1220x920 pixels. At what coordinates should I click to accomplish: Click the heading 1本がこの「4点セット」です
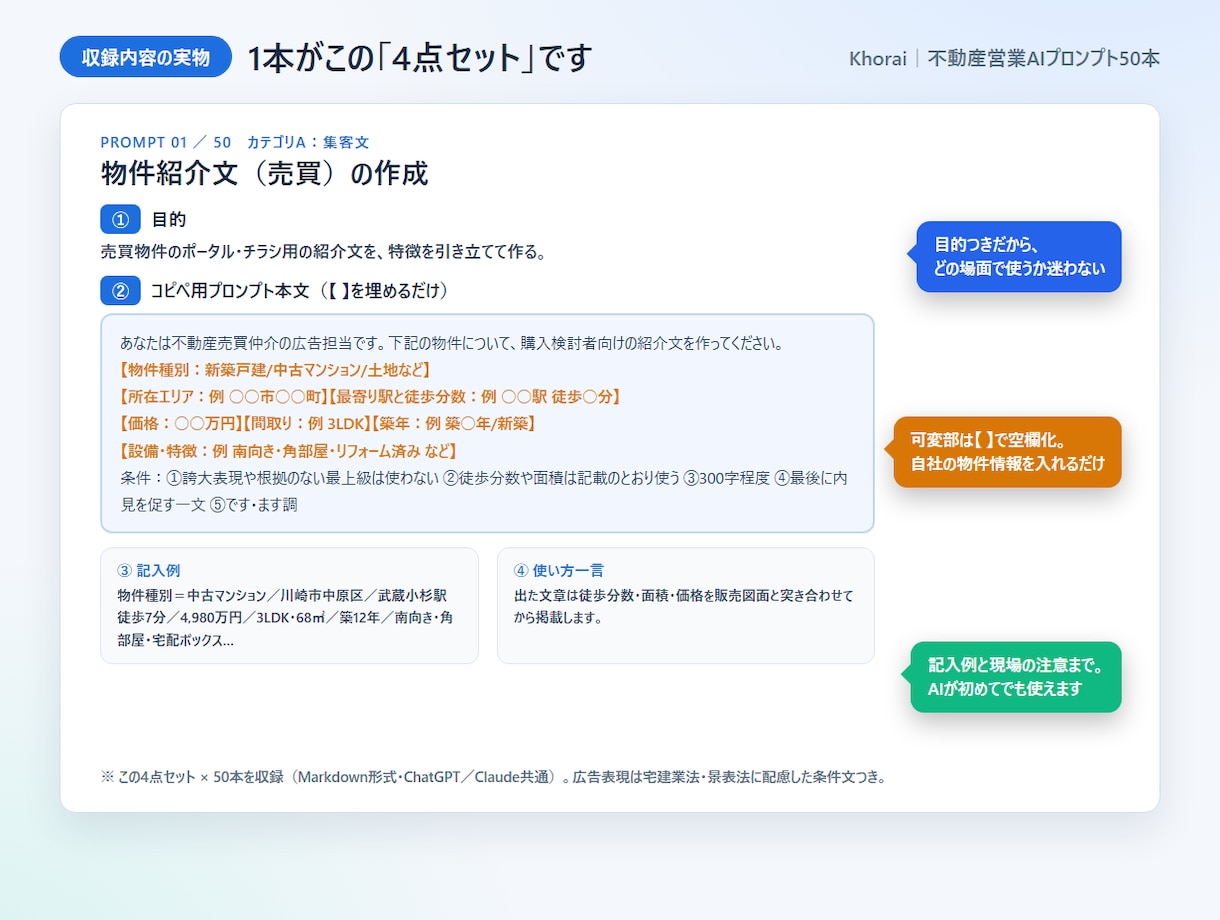pyautogui.click(x=420, y=58)
